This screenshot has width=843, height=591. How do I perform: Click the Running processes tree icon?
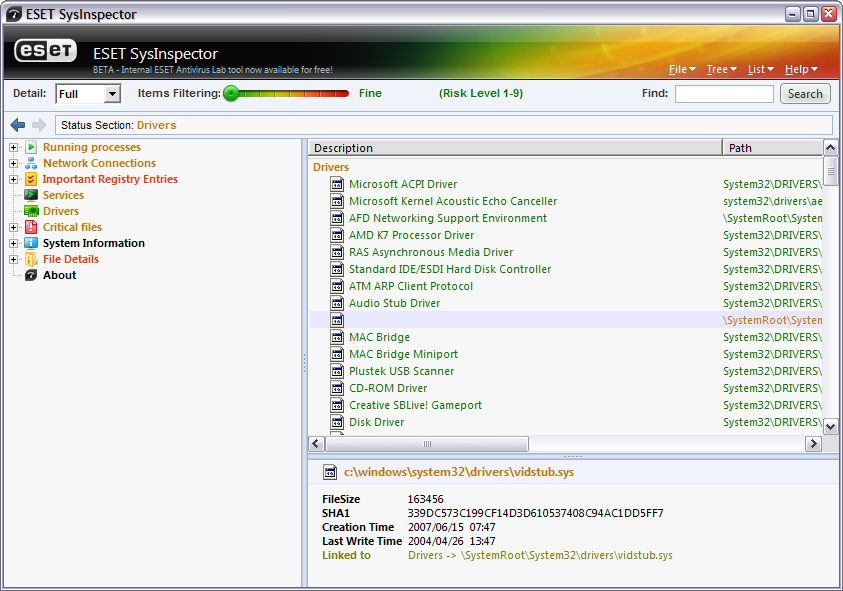click(x=31, y=147)
